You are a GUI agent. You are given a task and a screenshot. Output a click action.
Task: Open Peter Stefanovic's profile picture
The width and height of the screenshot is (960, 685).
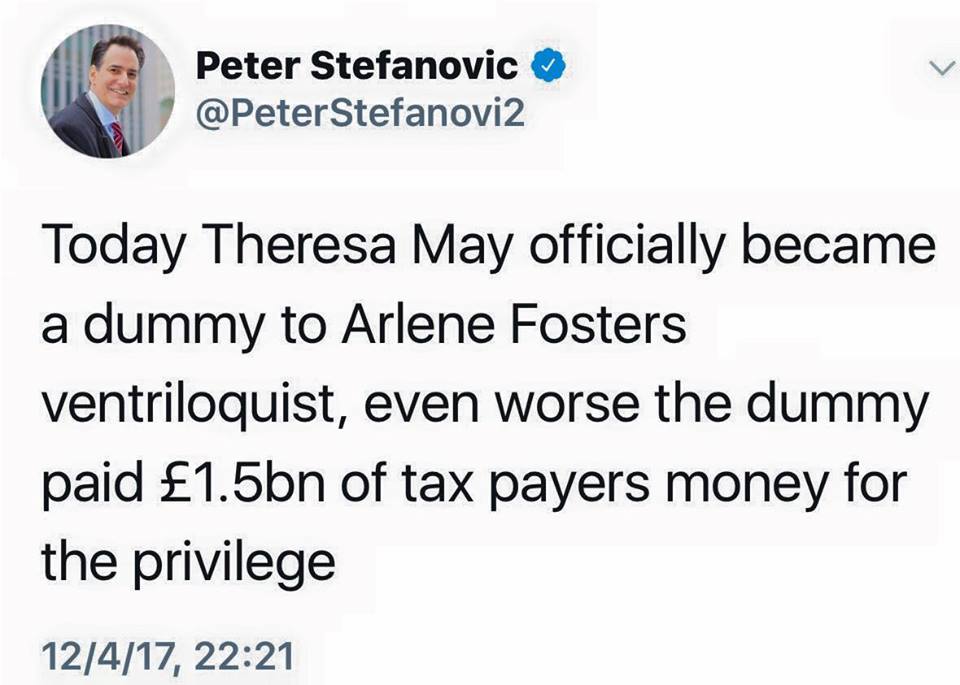pos(108,91)
